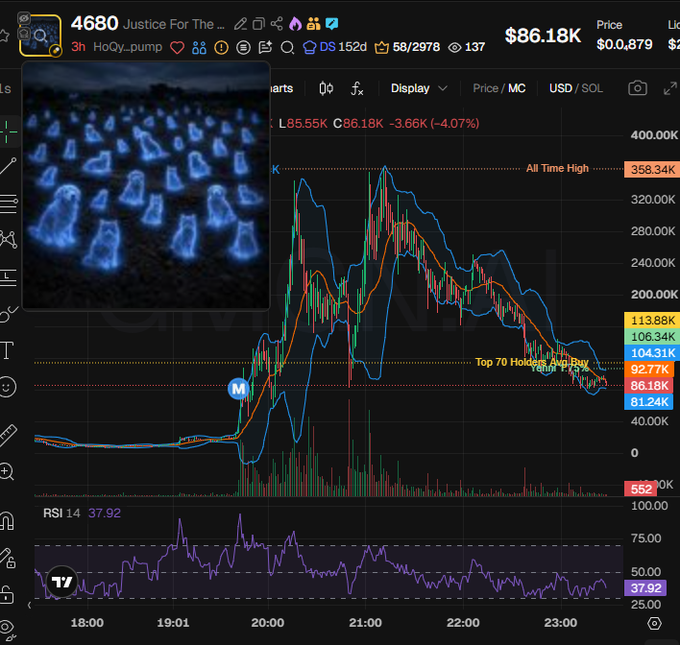This screenshot has height=645, width=680.
Task: Favorite the token with heart icon
Action: 177,47
